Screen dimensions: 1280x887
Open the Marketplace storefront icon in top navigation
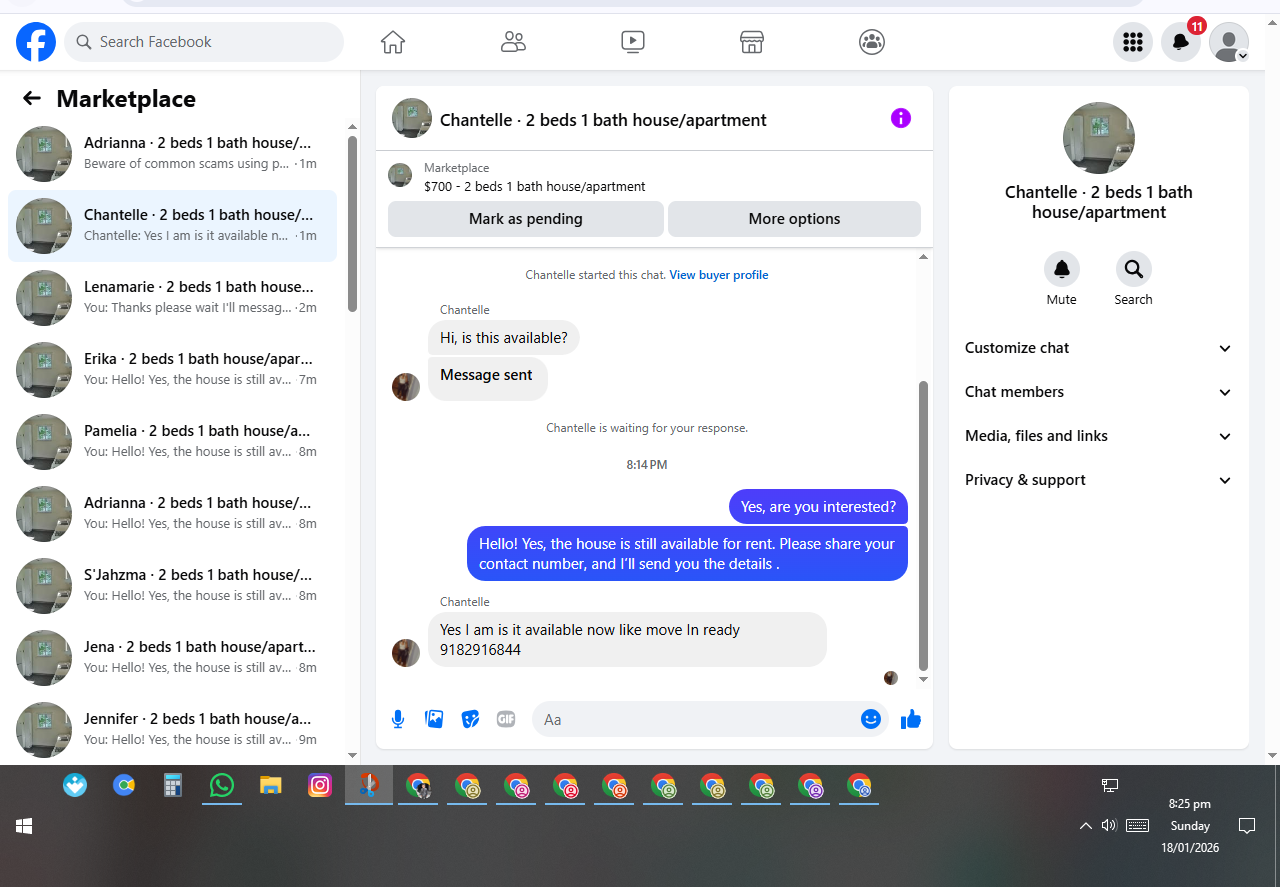tap(752, 42)
